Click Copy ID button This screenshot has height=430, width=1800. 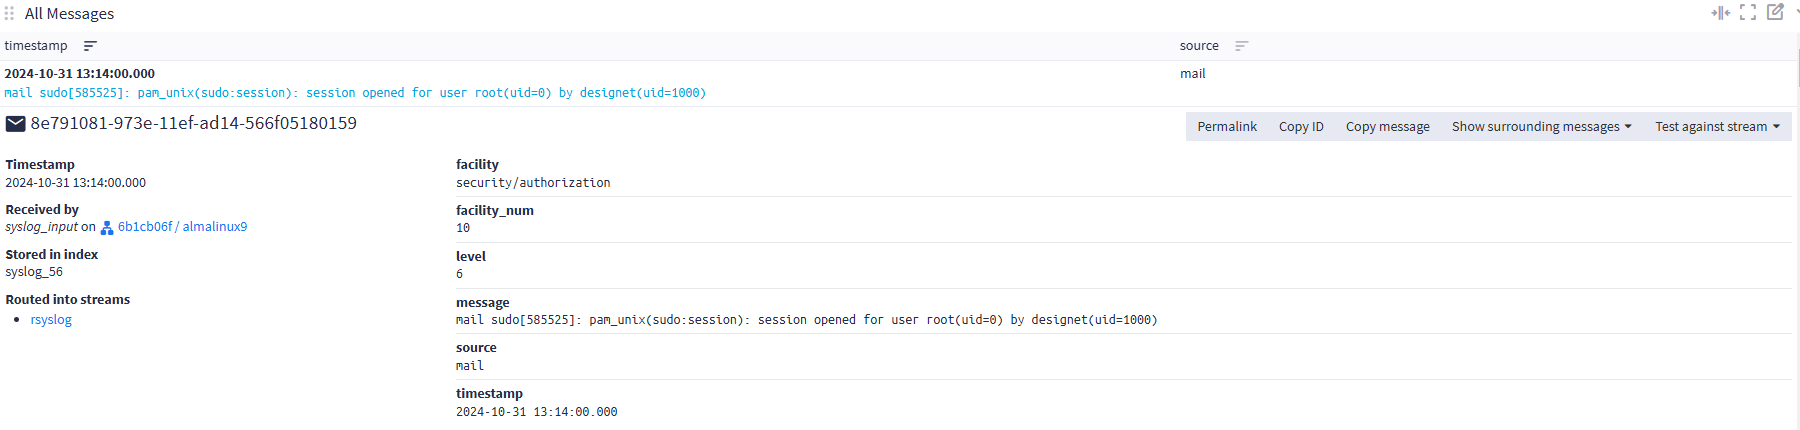pyautogui.click(x=1301, y=127)
